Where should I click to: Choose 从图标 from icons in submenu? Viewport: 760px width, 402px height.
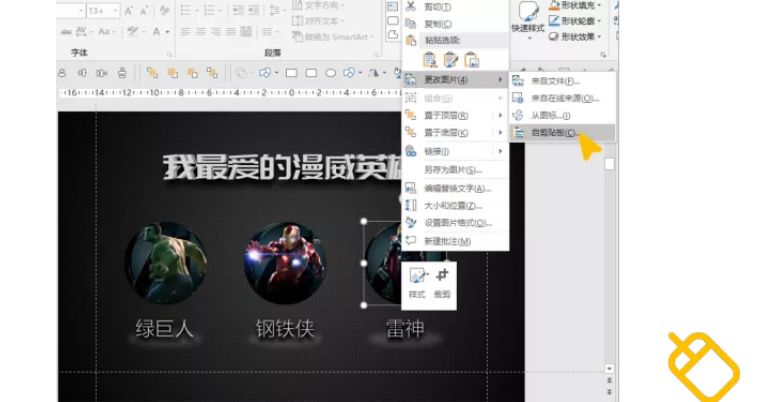pos(563,115)
